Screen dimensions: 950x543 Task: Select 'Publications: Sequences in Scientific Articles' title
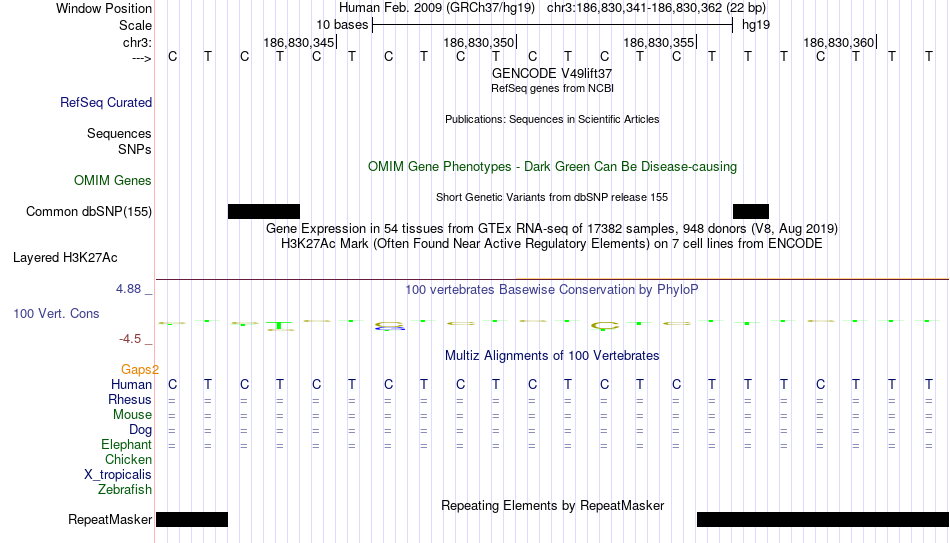pyautogui.click(x=552, y=119)
